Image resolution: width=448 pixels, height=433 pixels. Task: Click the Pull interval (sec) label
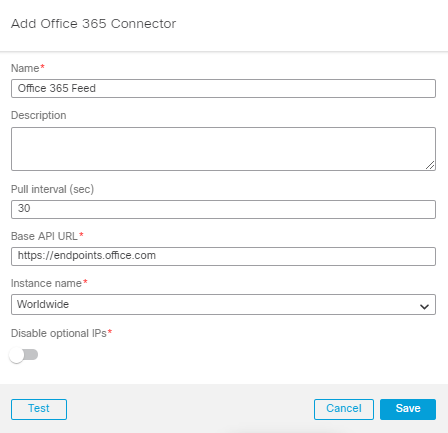point(52,189)
